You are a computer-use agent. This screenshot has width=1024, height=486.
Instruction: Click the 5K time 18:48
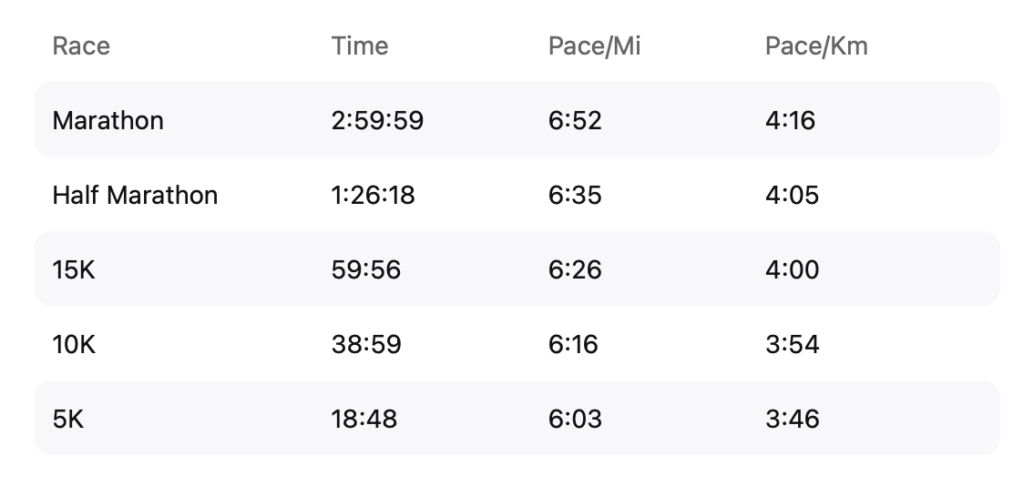click(x=364, y=419)
